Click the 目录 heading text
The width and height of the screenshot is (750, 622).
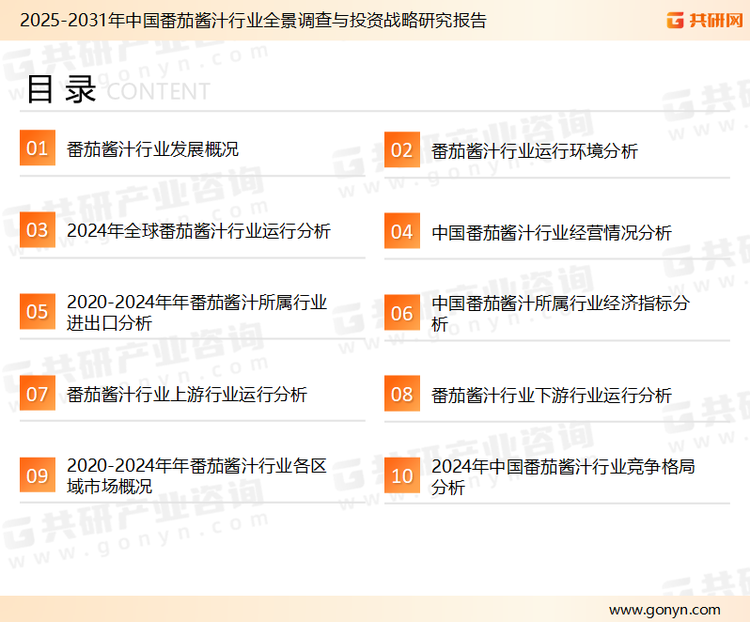tap(61, 89)
